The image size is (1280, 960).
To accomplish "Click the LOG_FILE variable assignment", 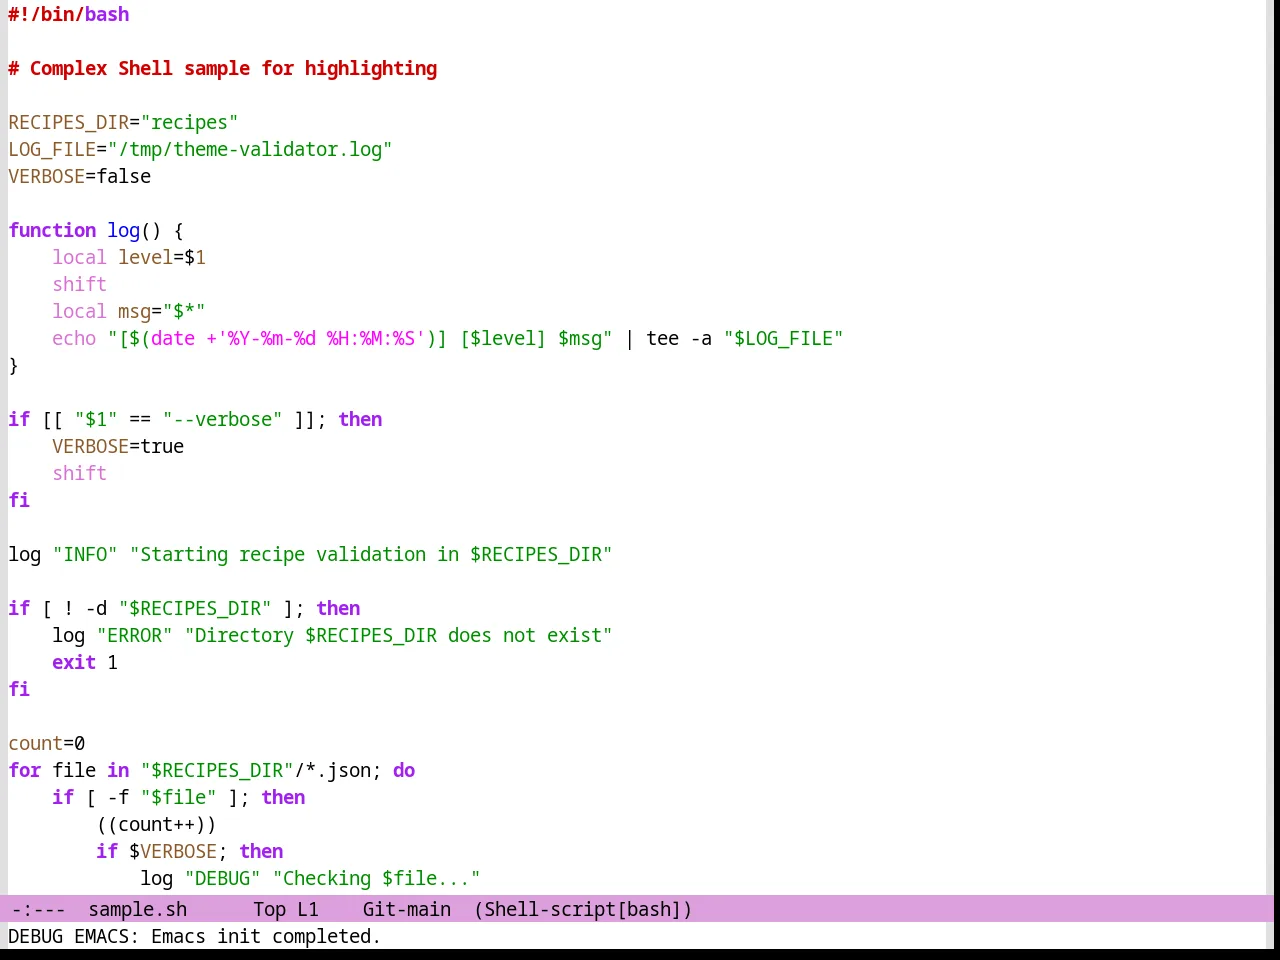I will 200,150.
